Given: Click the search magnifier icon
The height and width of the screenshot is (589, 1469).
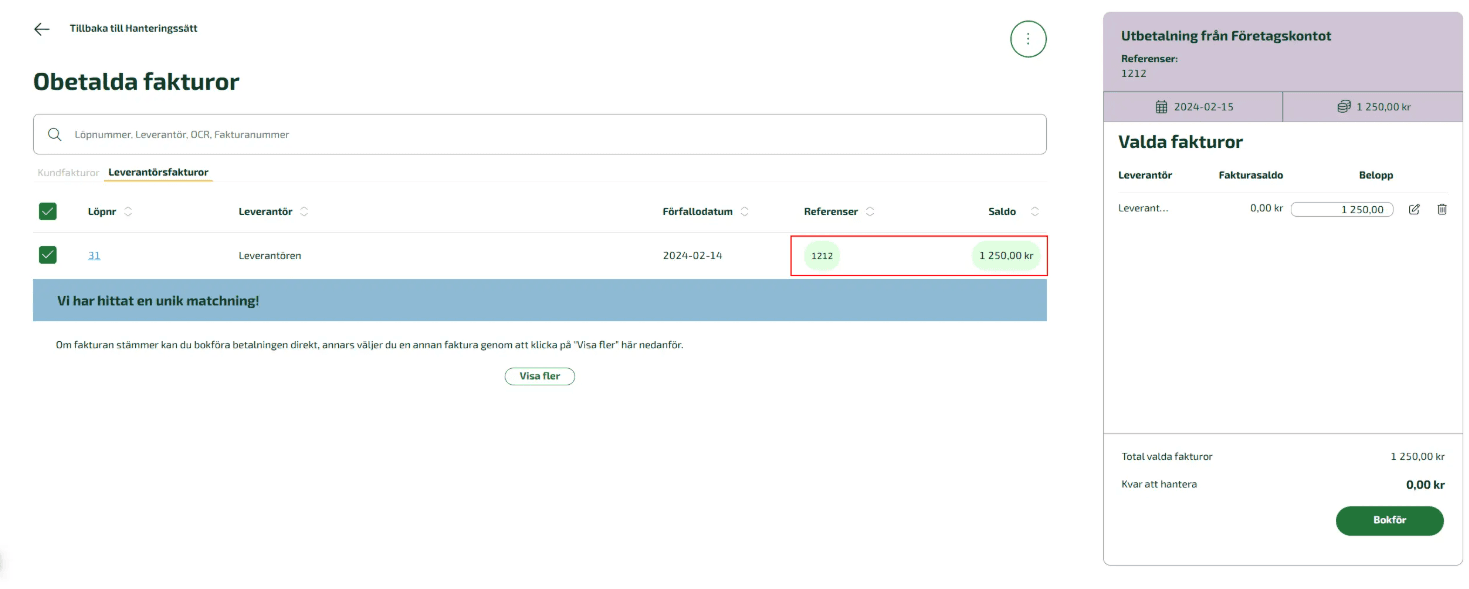Looking at the screenshot, I should pos(55,134).
